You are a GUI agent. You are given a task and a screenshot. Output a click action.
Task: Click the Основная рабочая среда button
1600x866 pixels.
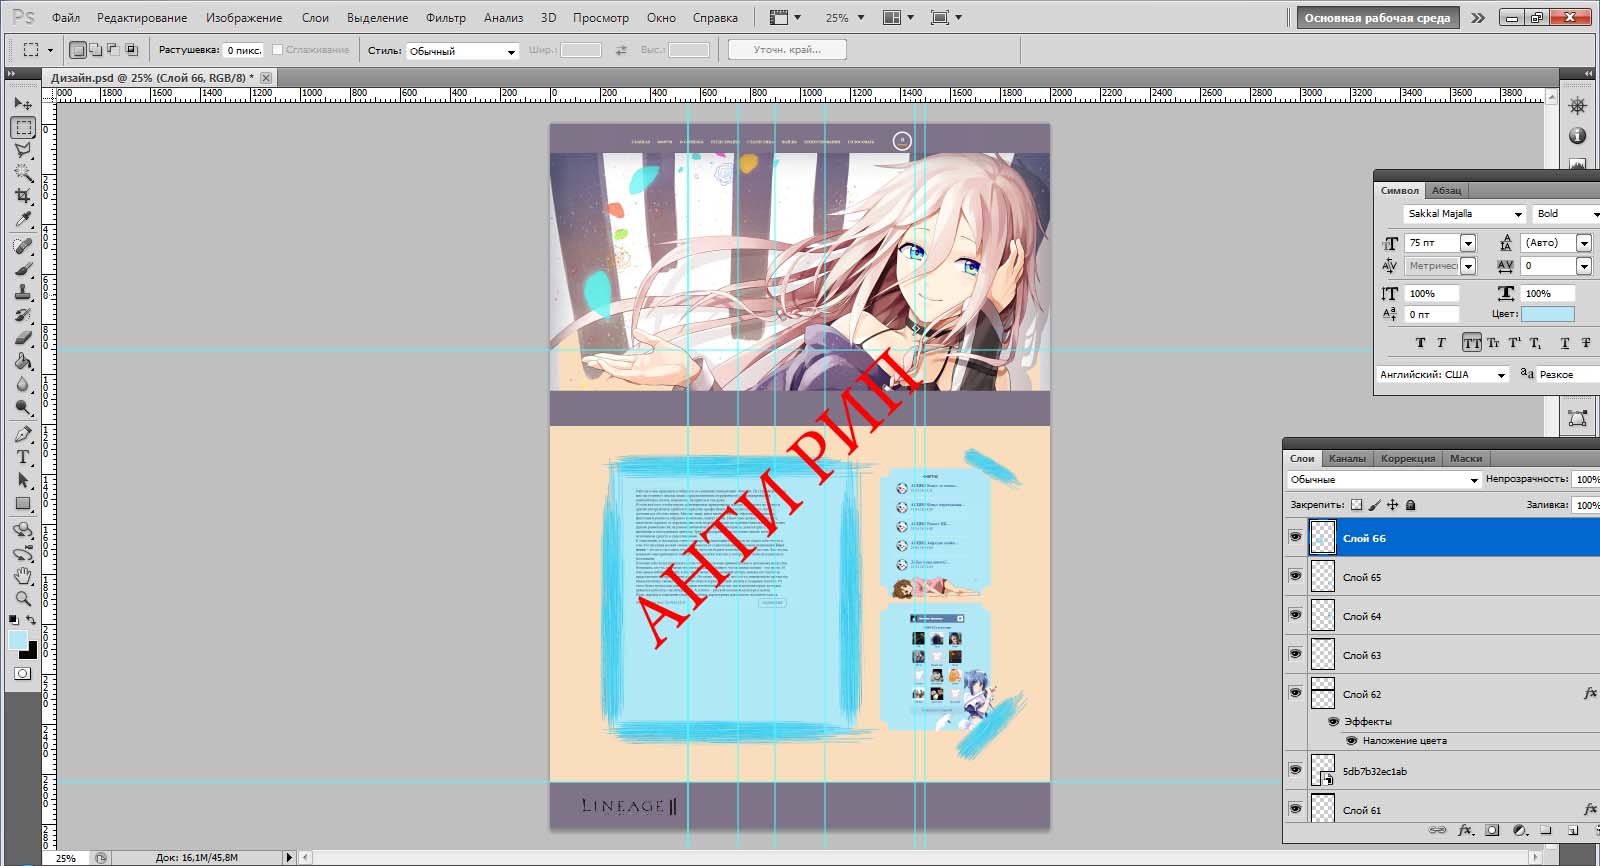pos(1377,18)
